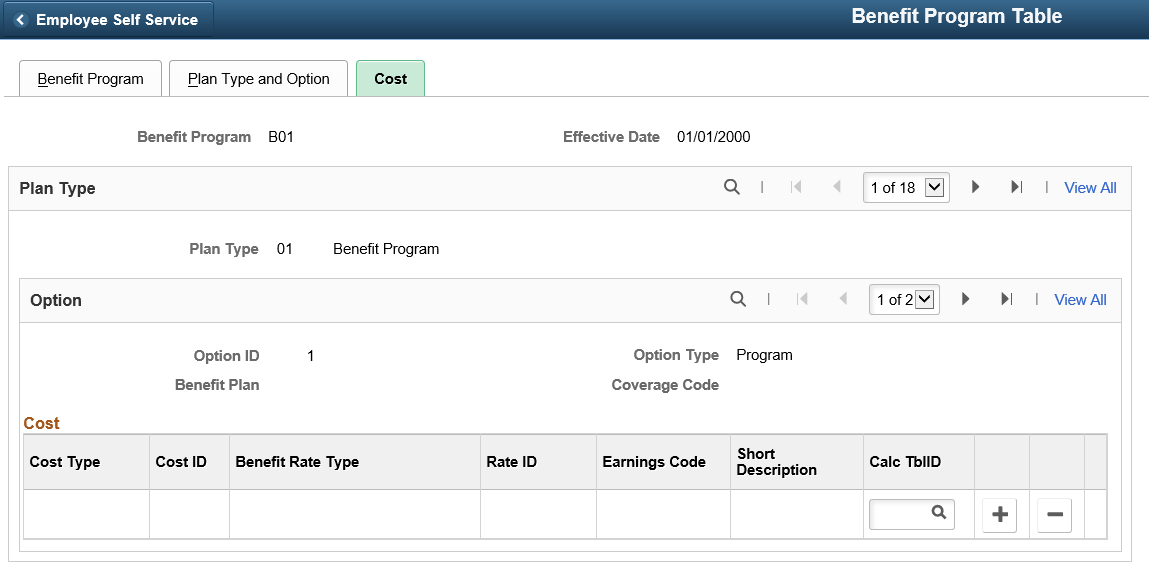The image size is (1149, 572).
Task: Click the Option Type value Program
Action: coord(764,355)
